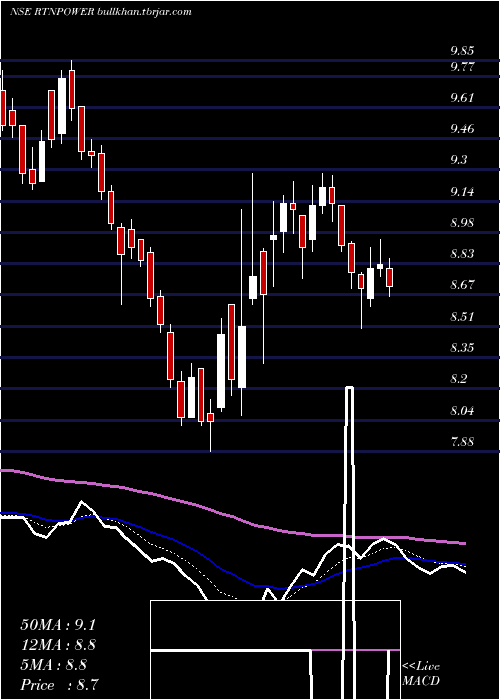
Task: Click the 8.83 price label
Action: coord(462,254)
